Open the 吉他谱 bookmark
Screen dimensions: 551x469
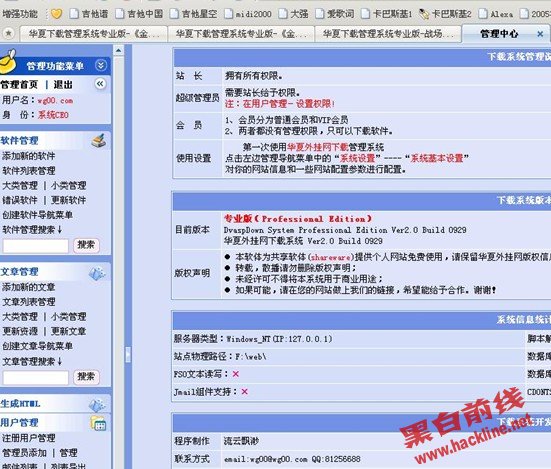click(x=89, y=14)
